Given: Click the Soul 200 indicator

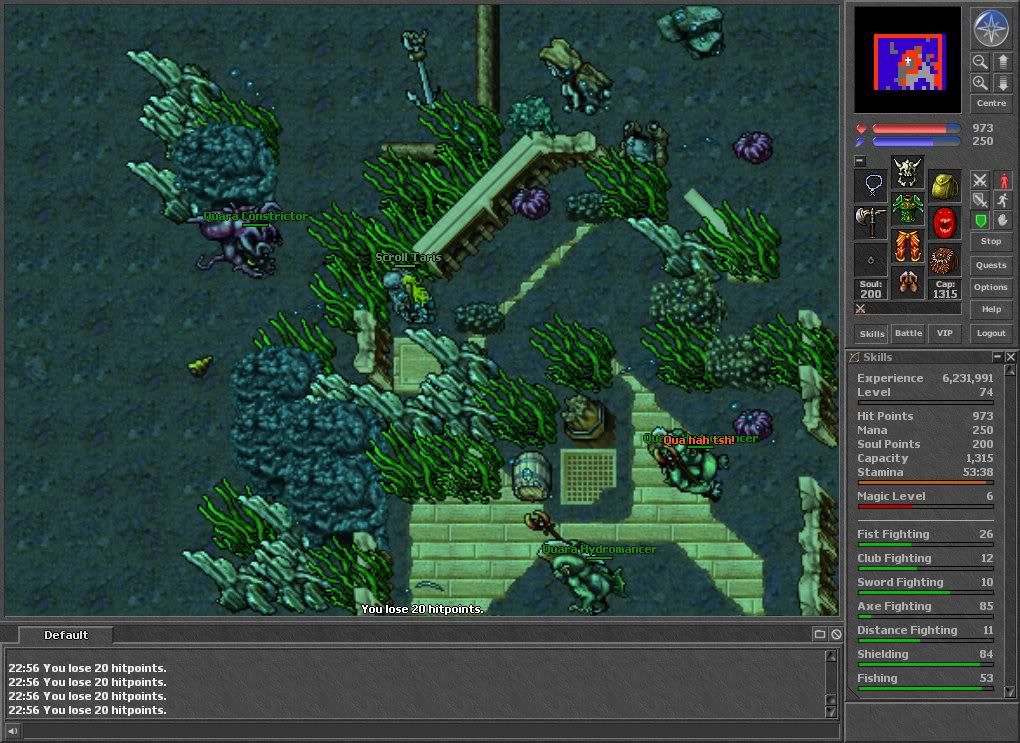Looking at the screenshot, I should coord(871,289).
